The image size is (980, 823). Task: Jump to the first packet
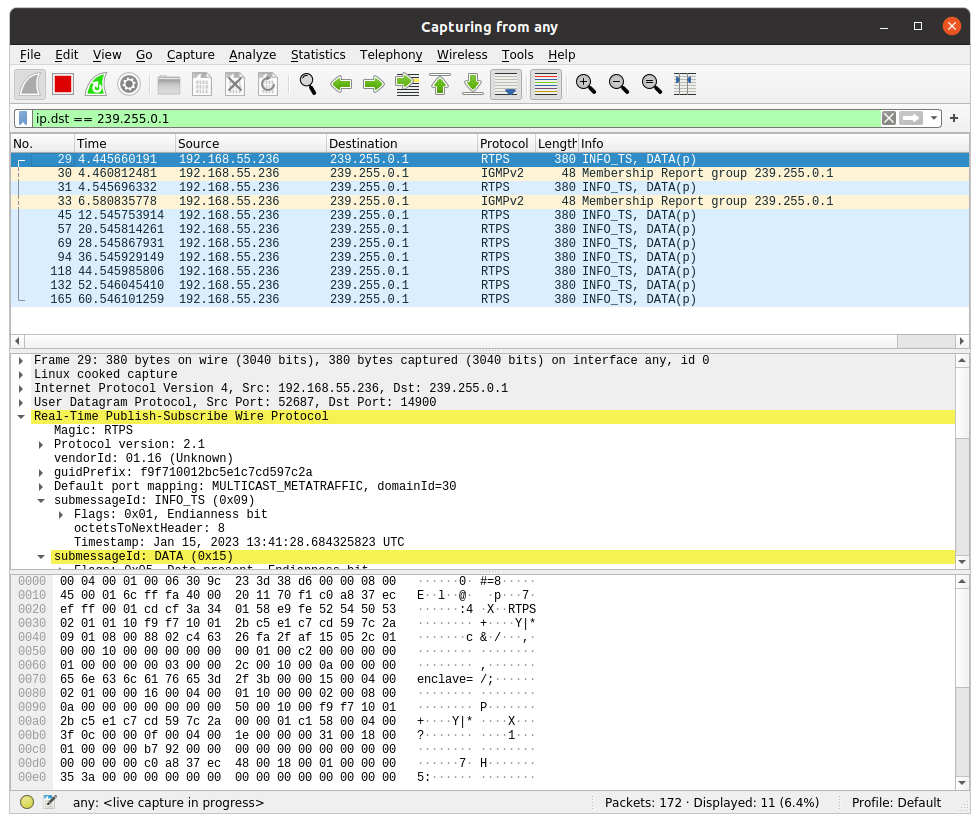click(x=440, y=84)
